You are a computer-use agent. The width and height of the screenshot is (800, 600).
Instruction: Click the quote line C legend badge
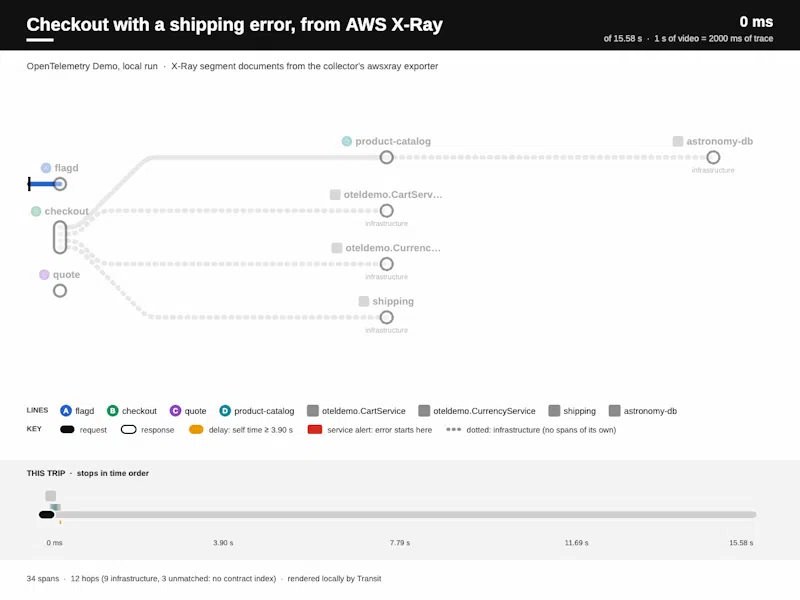click(175, 411)
